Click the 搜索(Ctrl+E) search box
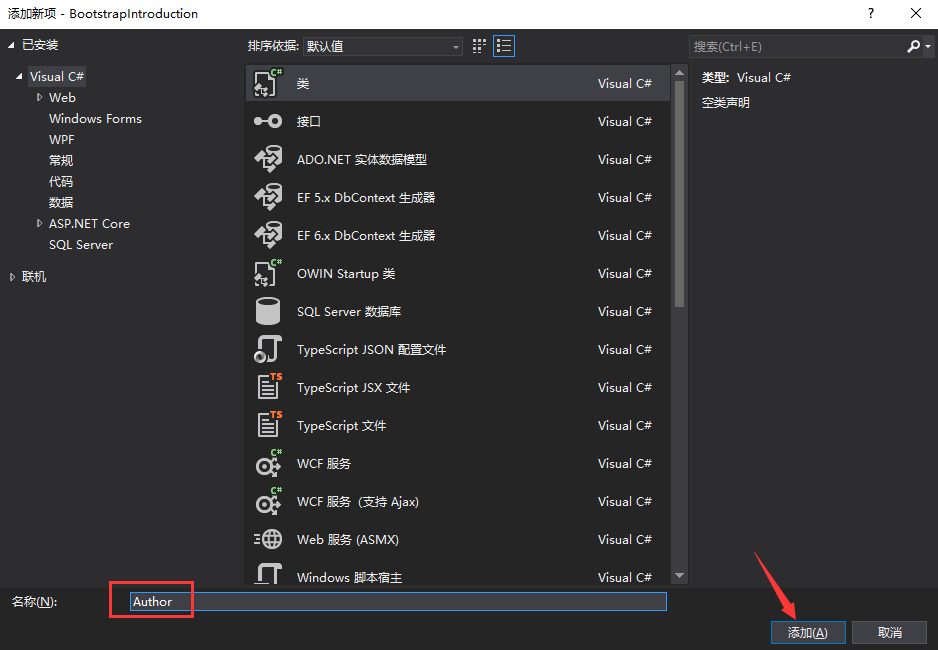Screen dimensions: 938x650 tap(799, 46)
